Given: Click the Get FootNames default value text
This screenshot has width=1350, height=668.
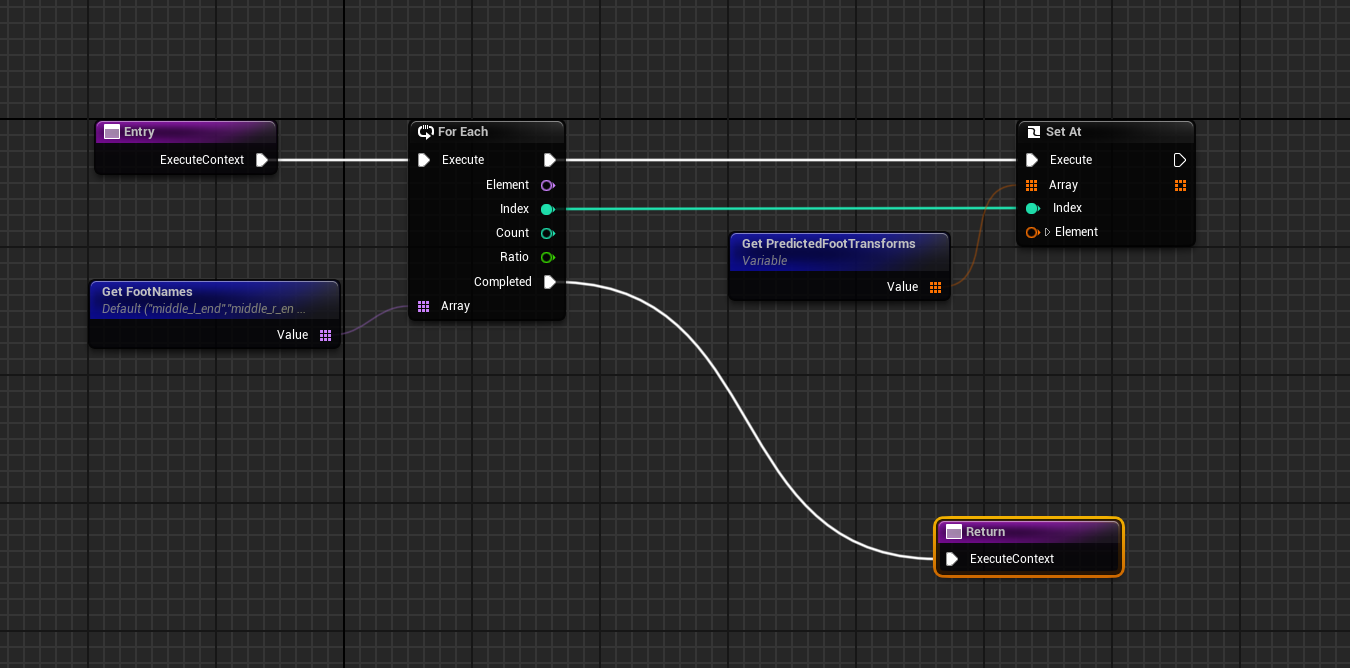Looking at the screenshot, I should pos(204,309).
